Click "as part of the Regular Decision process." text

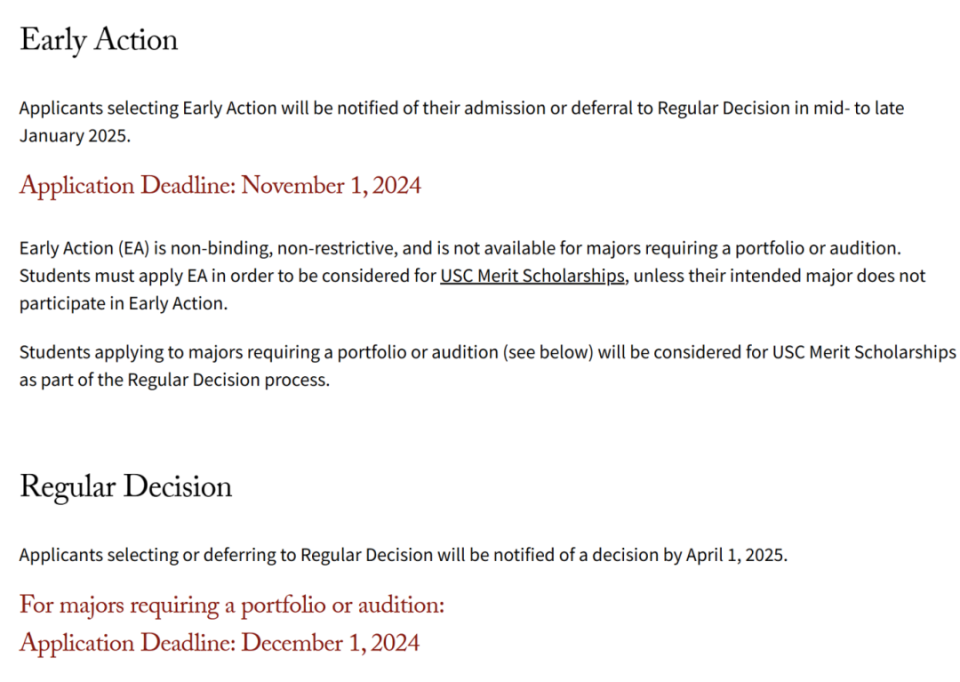[173, 381]
